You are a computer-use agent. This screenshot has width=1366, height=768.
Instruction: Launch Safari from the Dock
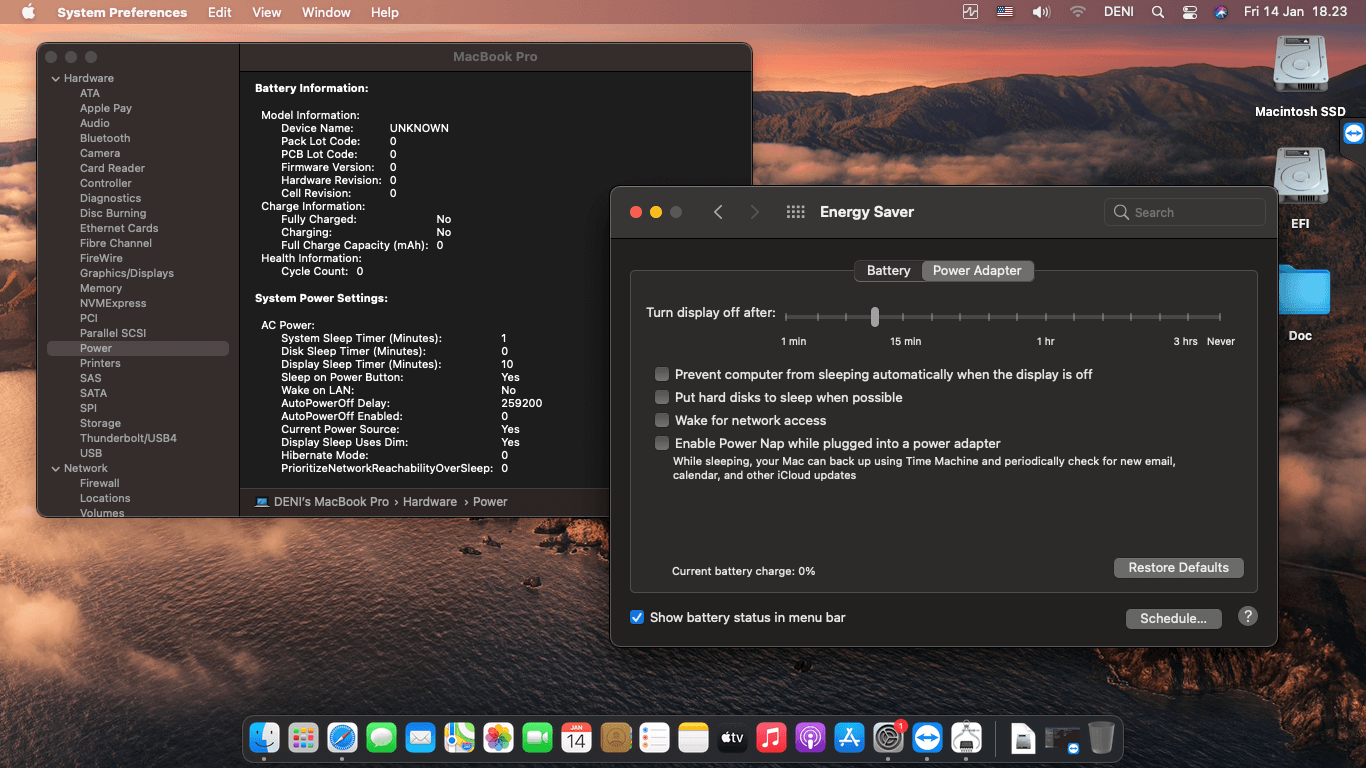[342, 738]
